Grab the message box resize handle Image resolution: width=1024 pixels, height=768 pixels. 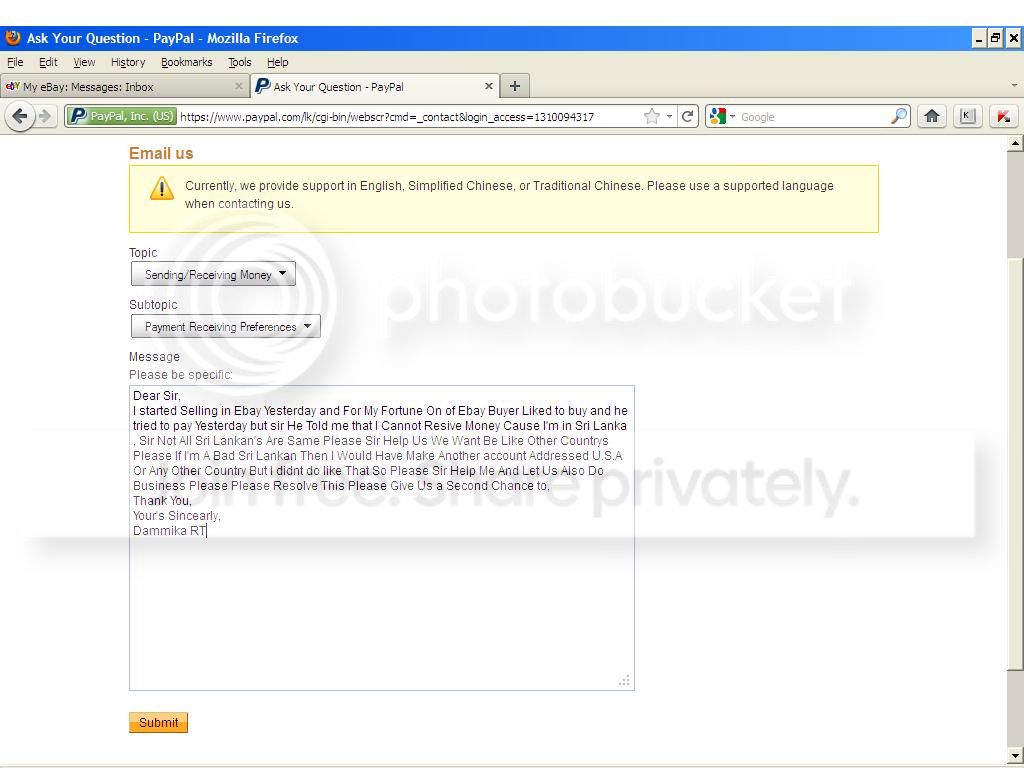pyautogui.click(x=624, y=680)
